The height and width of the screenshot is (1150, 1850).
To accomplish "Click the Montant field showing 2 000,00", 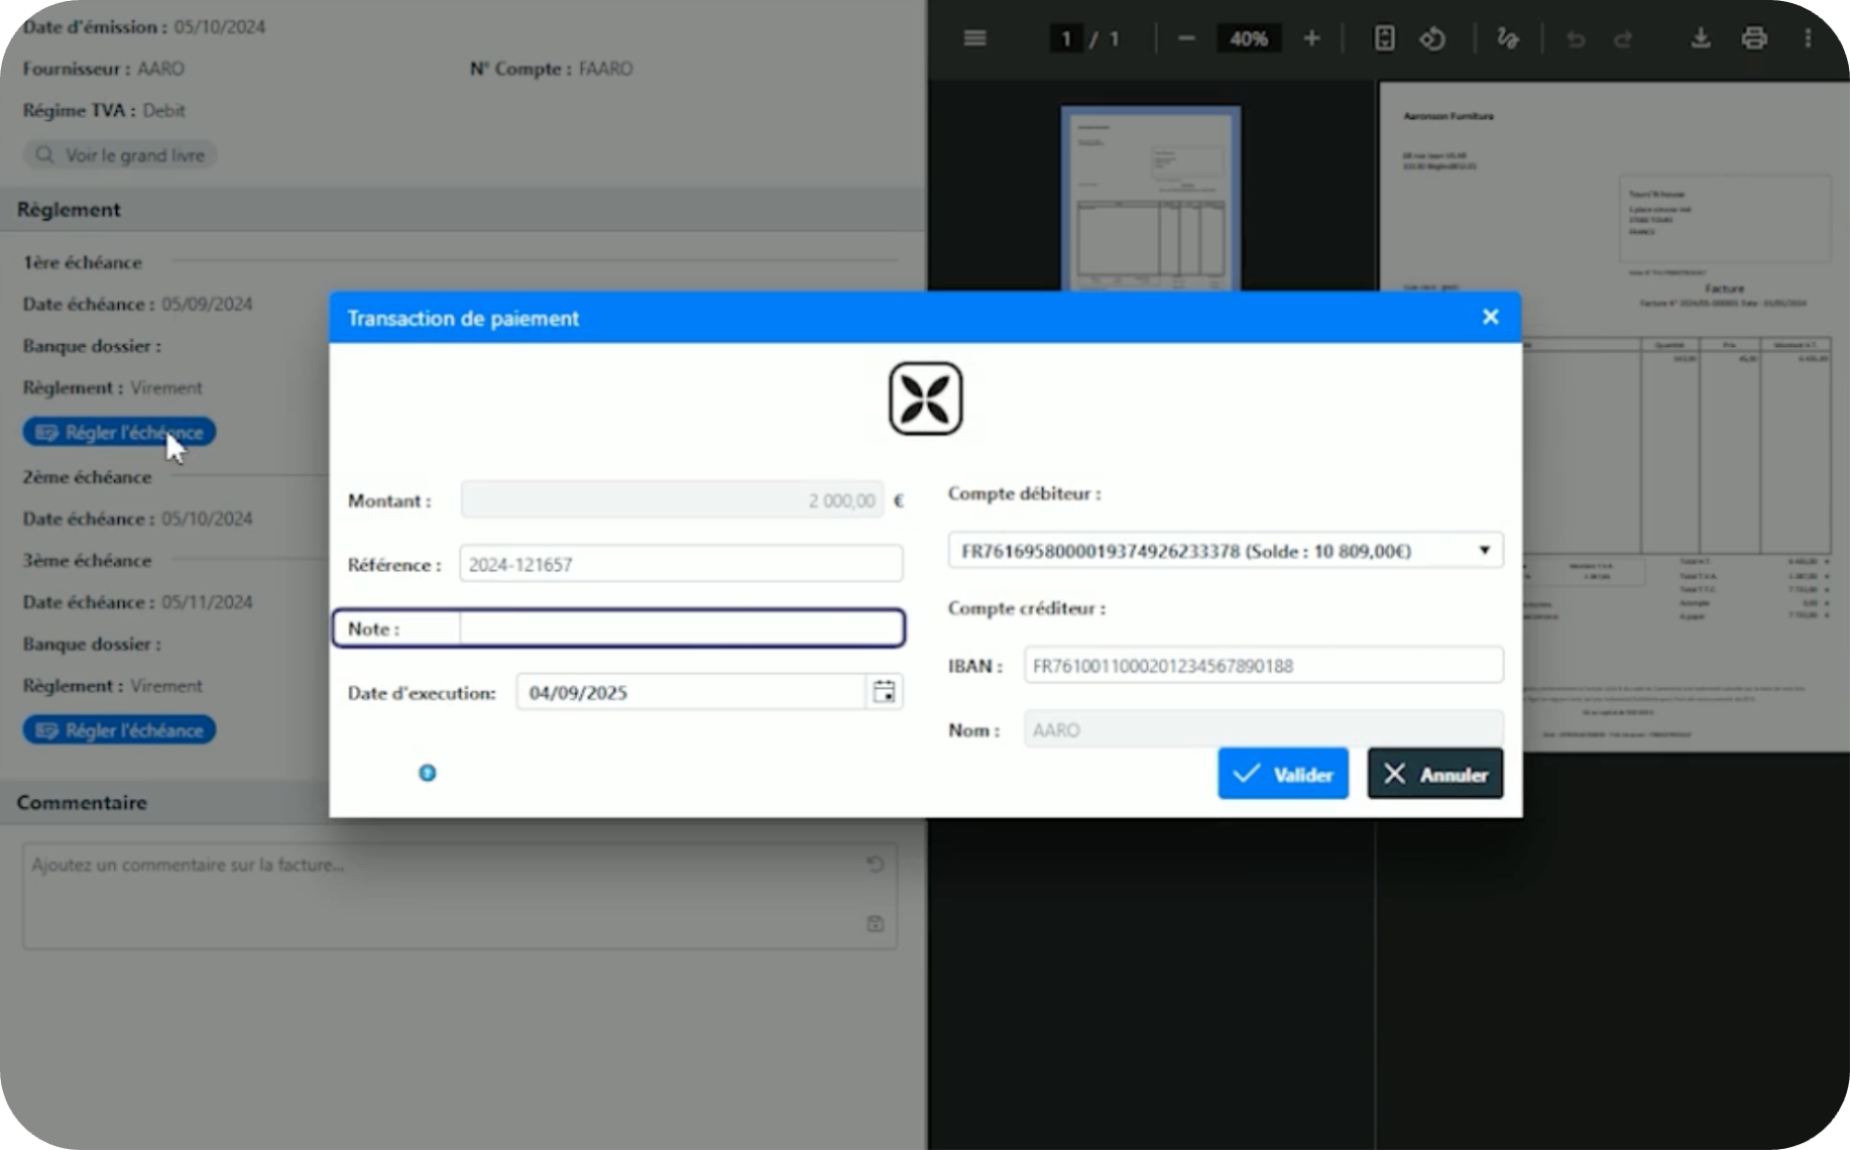I will 672,500.
